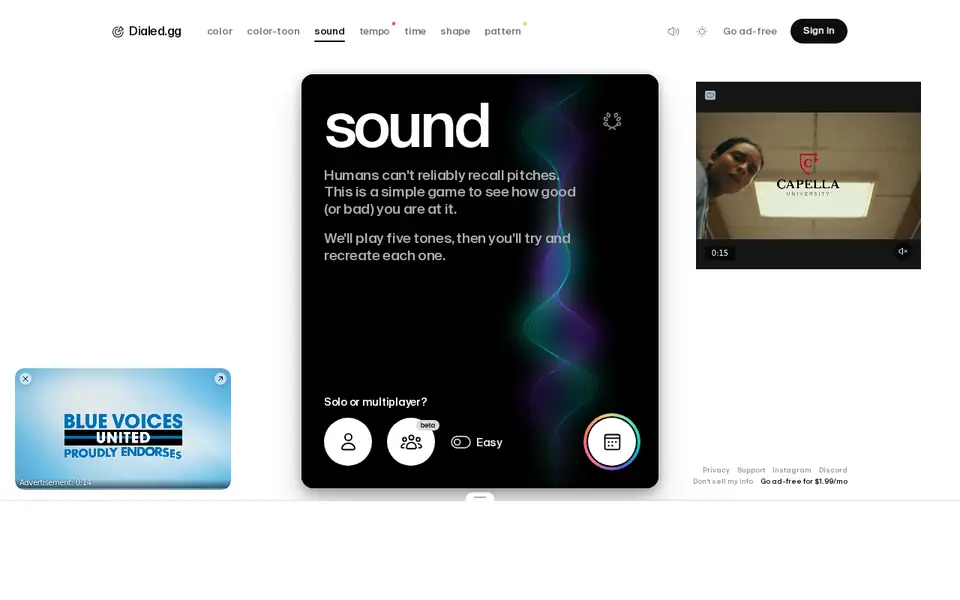Screen dimensions: 960x600
Task: Click the Capella University video ad
Action: 808,175
